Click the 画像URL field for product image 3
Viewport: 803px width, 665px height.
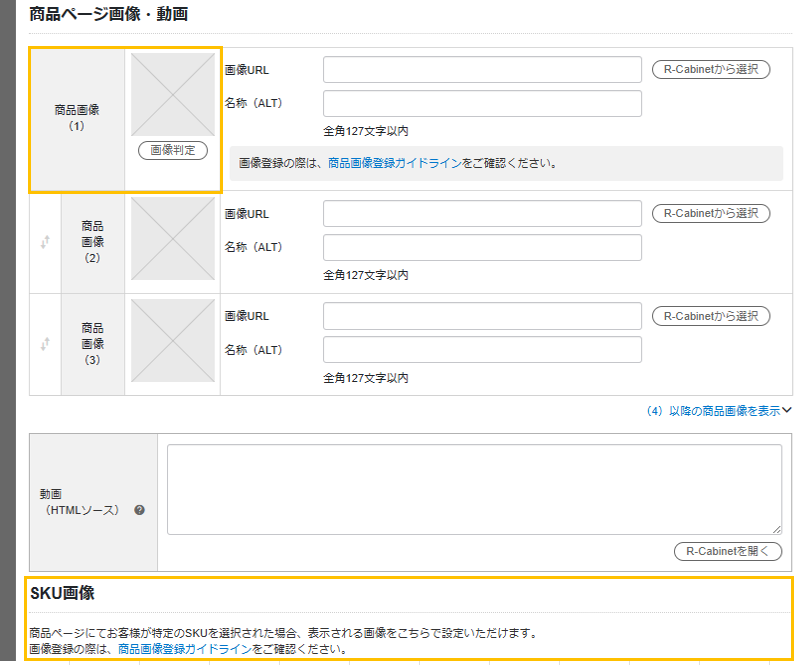[x=482, y=317]
